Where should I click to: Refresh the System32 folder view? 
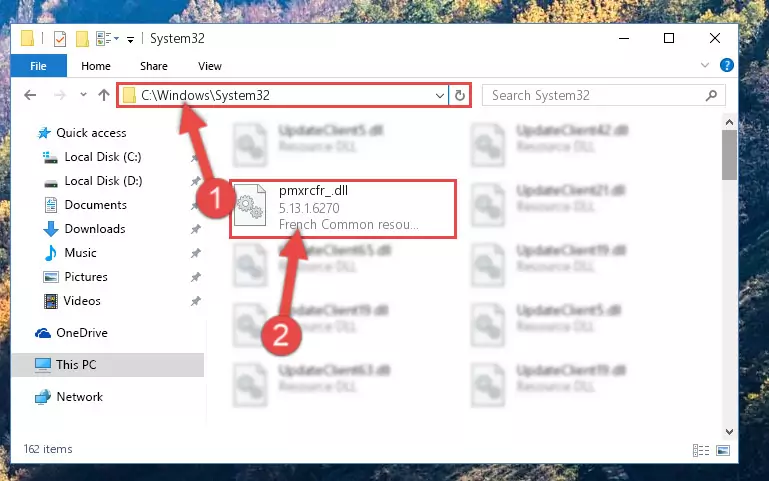point(460,95)
